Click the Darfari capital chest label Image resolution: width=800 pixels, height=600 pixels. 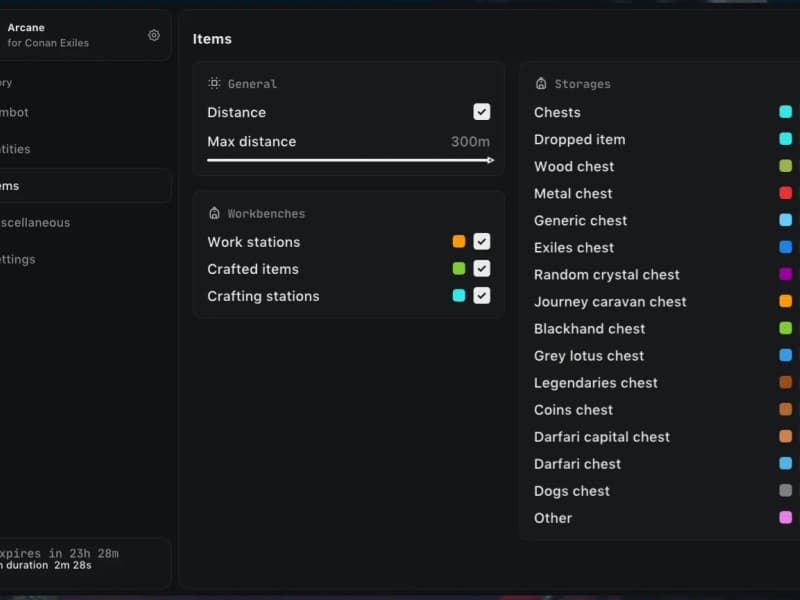click(602, 437)
